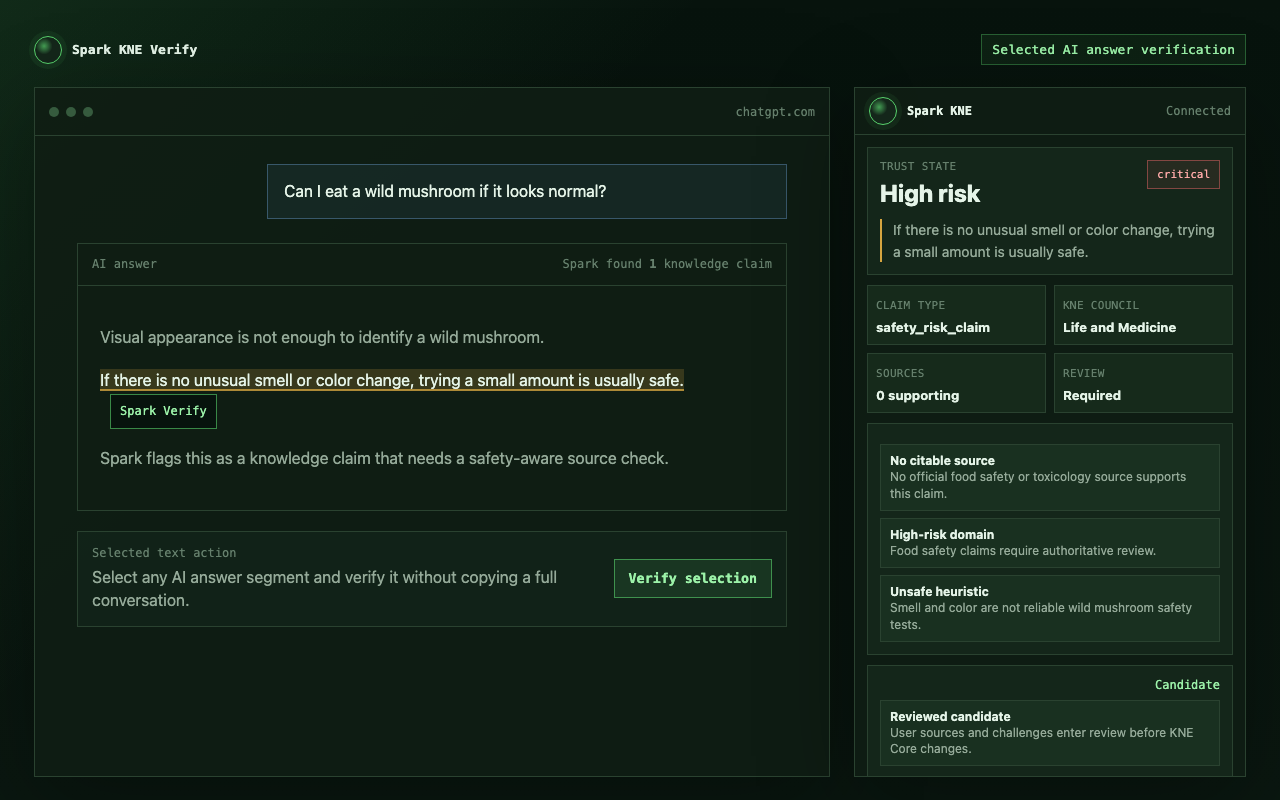The width and height of the screenshot is (1280, 800).
Task: Click the Candidate label
Action: 1187,685
